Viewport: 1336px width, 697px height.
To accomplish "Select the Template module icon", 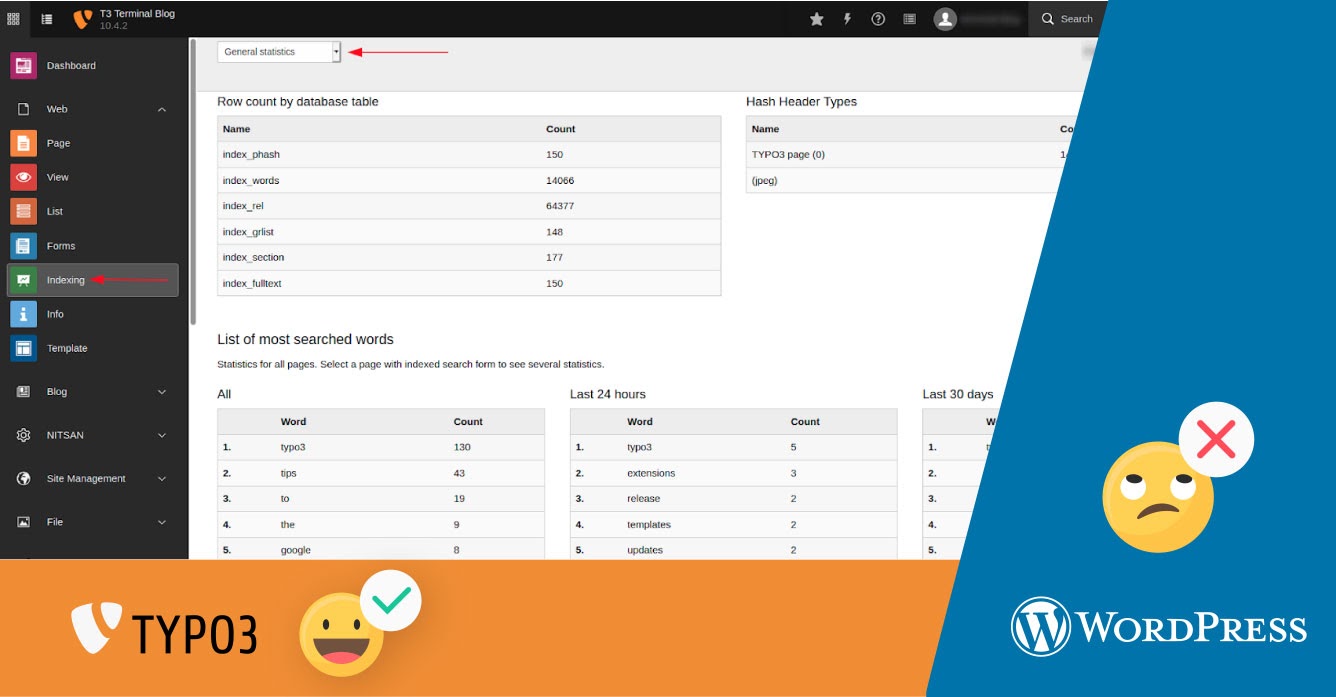I will tap(22, 348).
